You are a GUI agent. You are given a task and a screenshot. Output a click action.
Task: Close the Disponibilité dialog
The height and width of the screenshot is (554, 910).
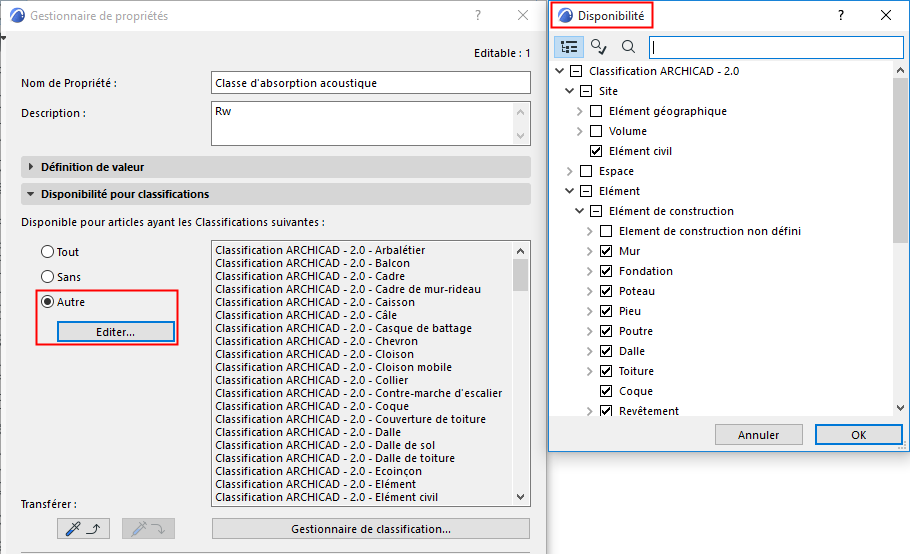click(886, 16)
